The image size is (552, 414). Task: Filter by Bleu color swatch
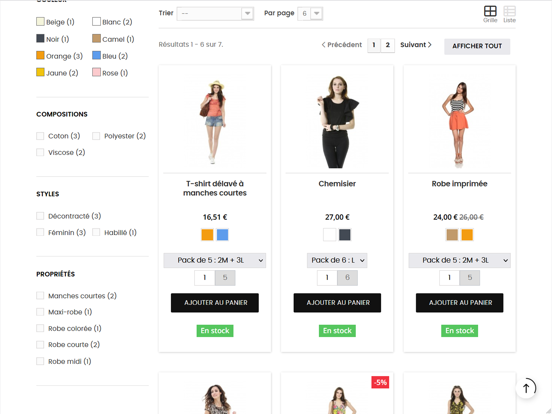click(x=96, y=55)
